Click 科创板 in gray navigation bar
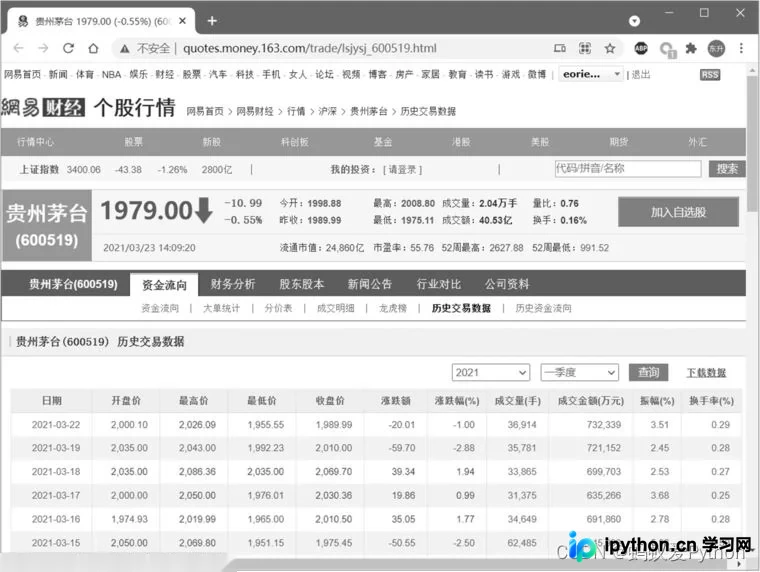The height and width of the screenshot is (572, 760). coord(295,142)
